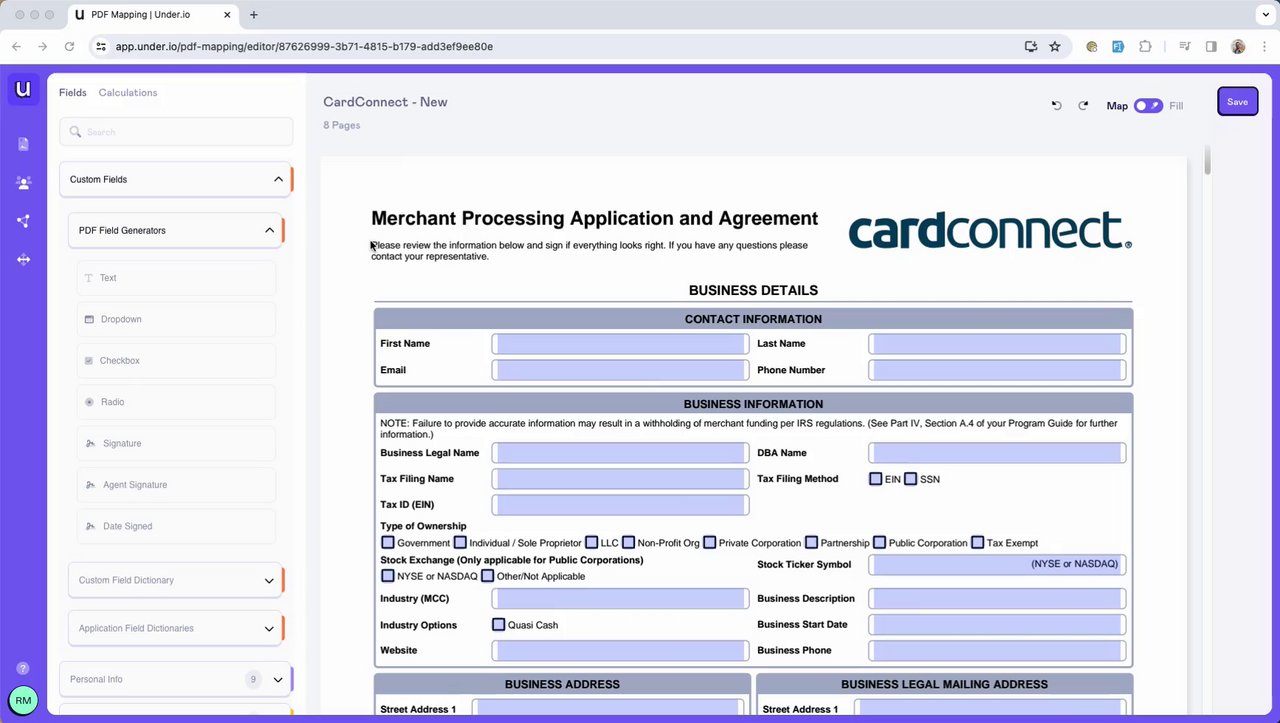Click the undo arrow icon
Screen dimensions: 1280x723
coord(1056,105)
